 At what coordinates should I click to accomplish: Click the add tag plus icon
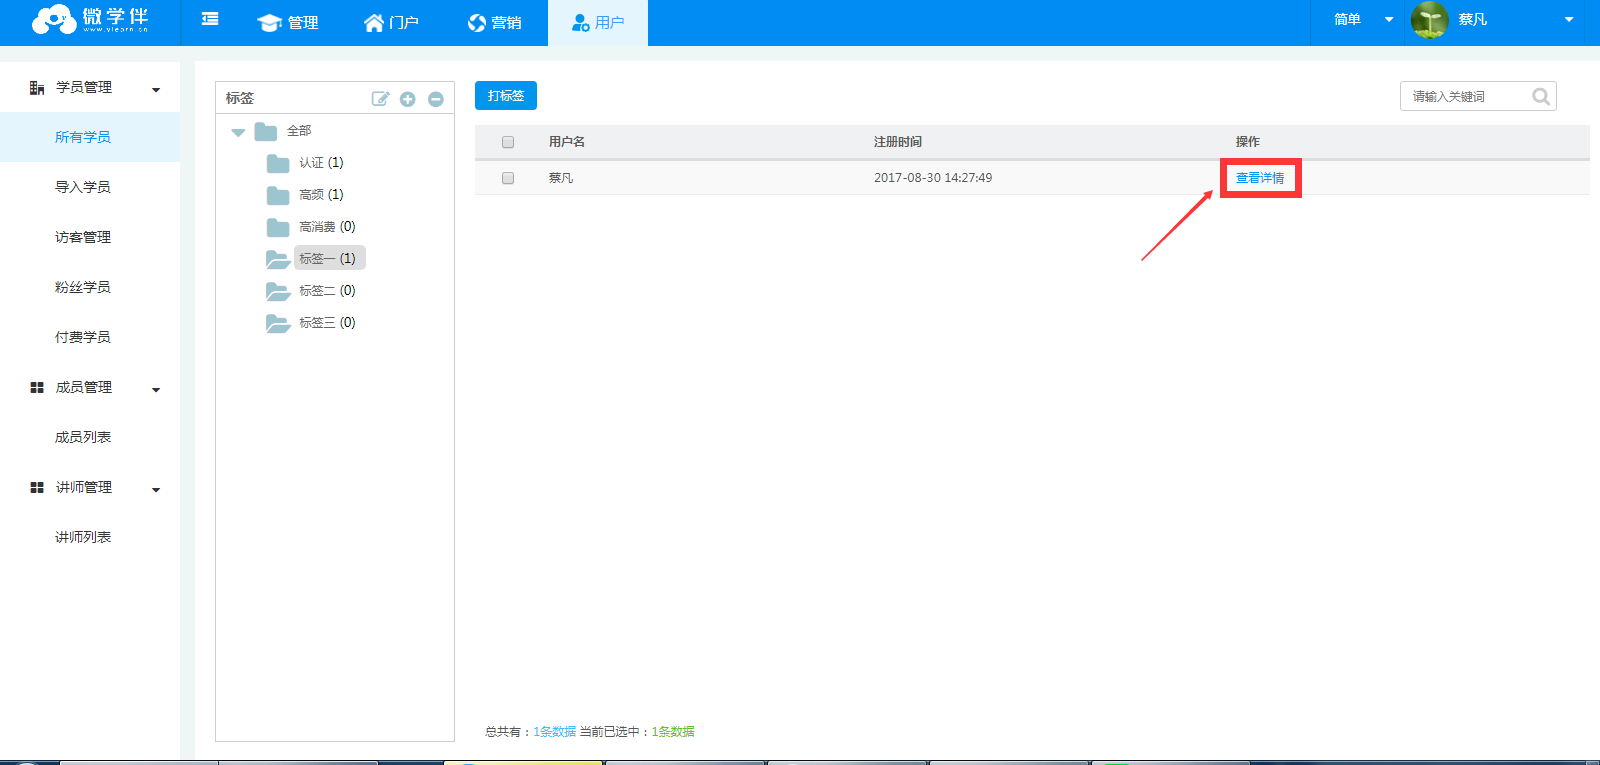408,99
